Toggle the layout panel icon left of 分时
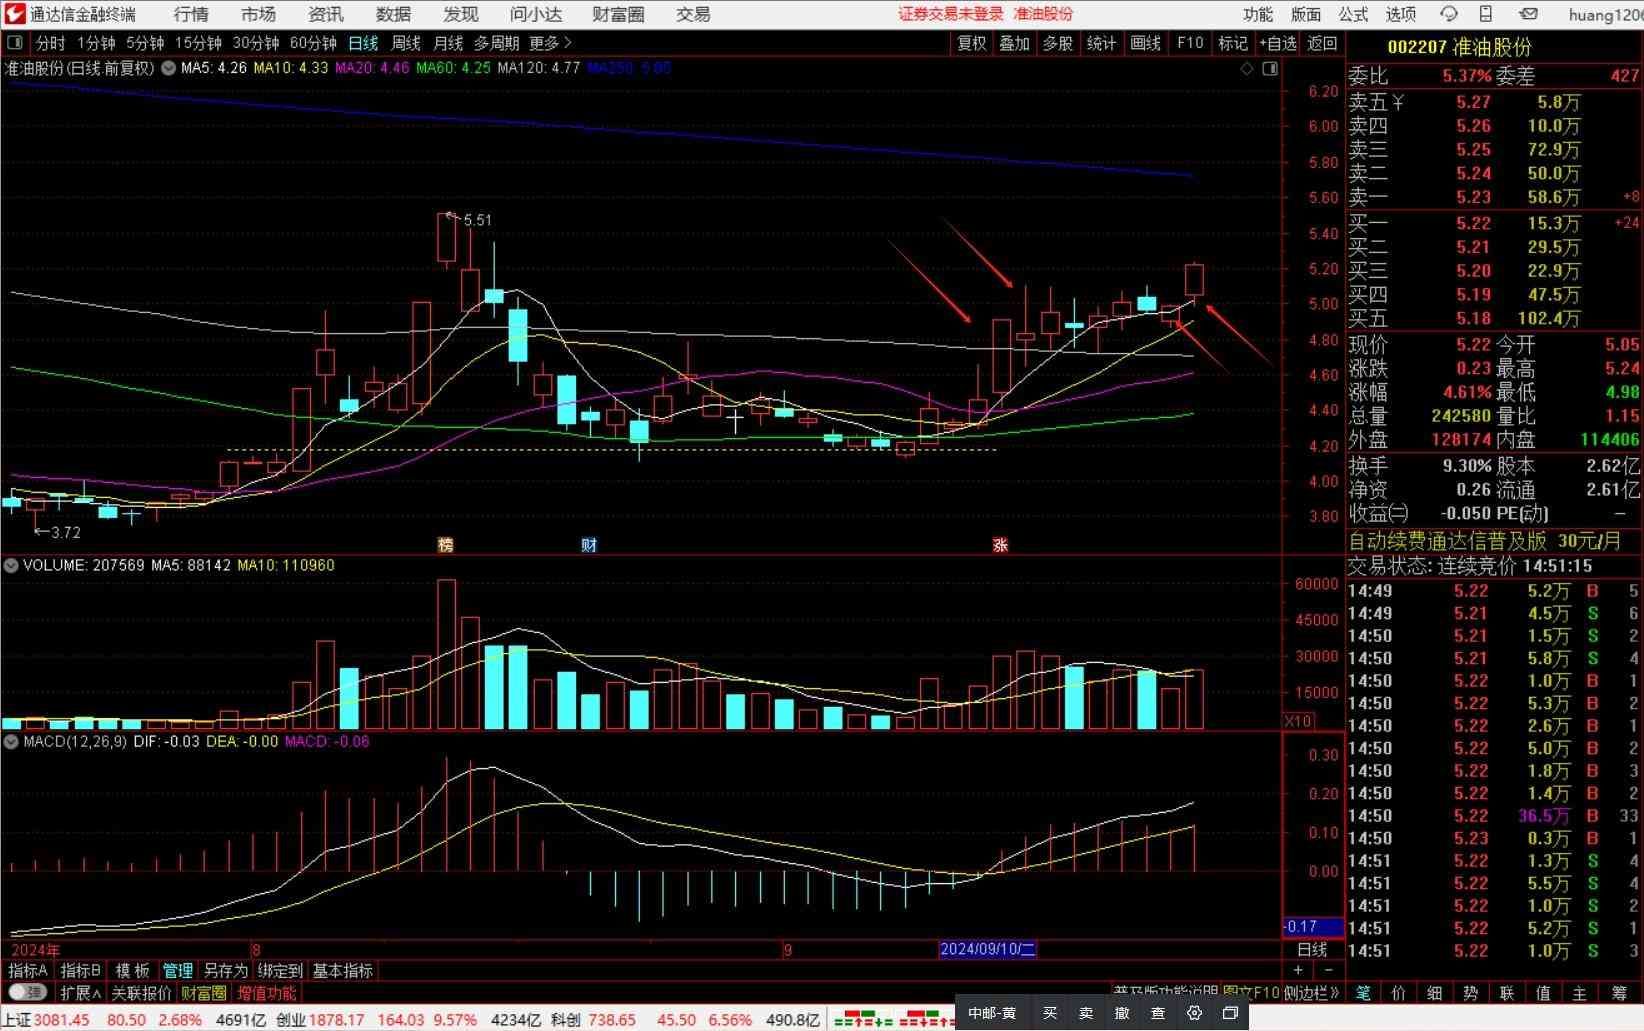 pos(15,43)
